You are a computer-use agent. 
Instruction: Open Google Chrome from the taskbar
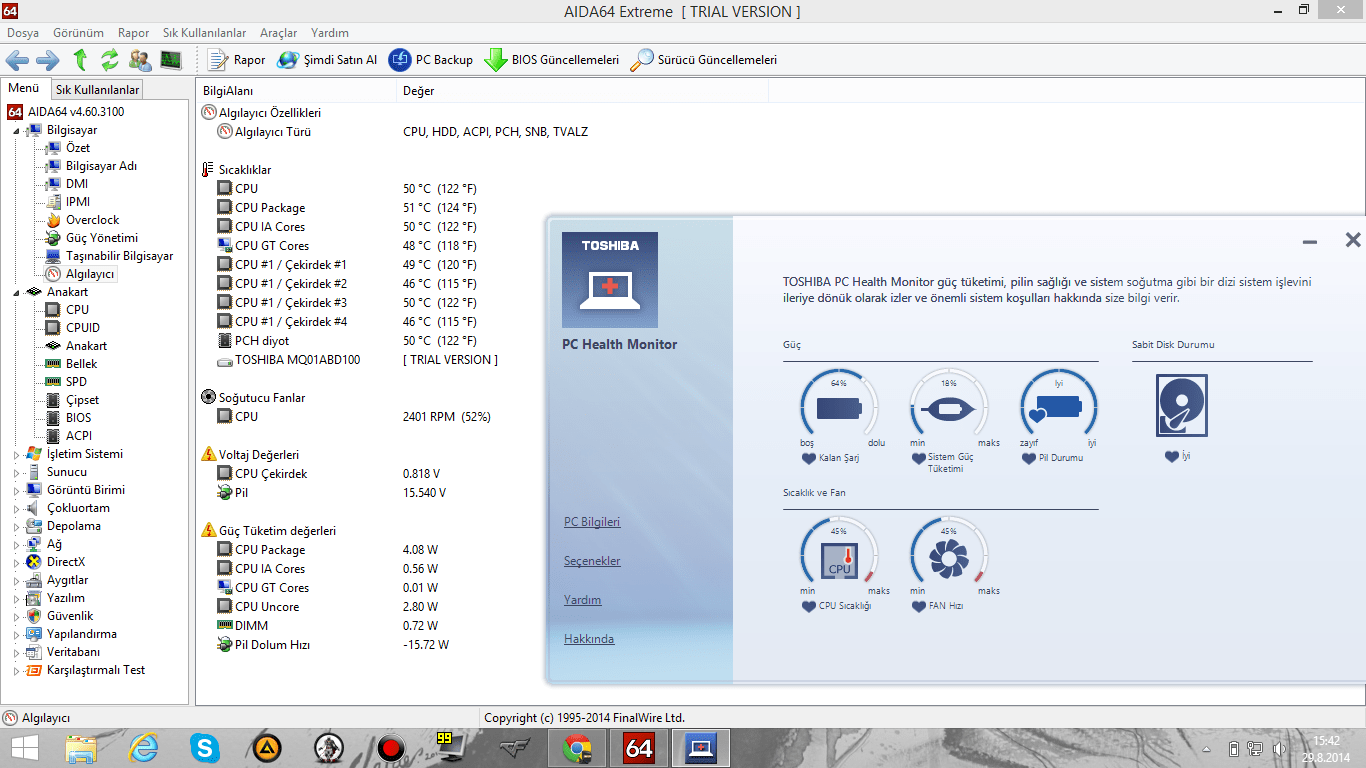click(x=576, y=748)
